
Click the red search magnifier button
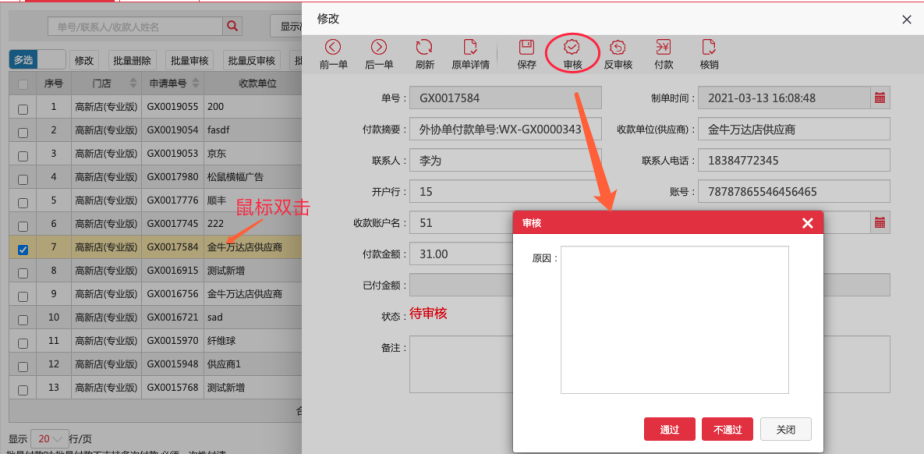coord(232,26)
